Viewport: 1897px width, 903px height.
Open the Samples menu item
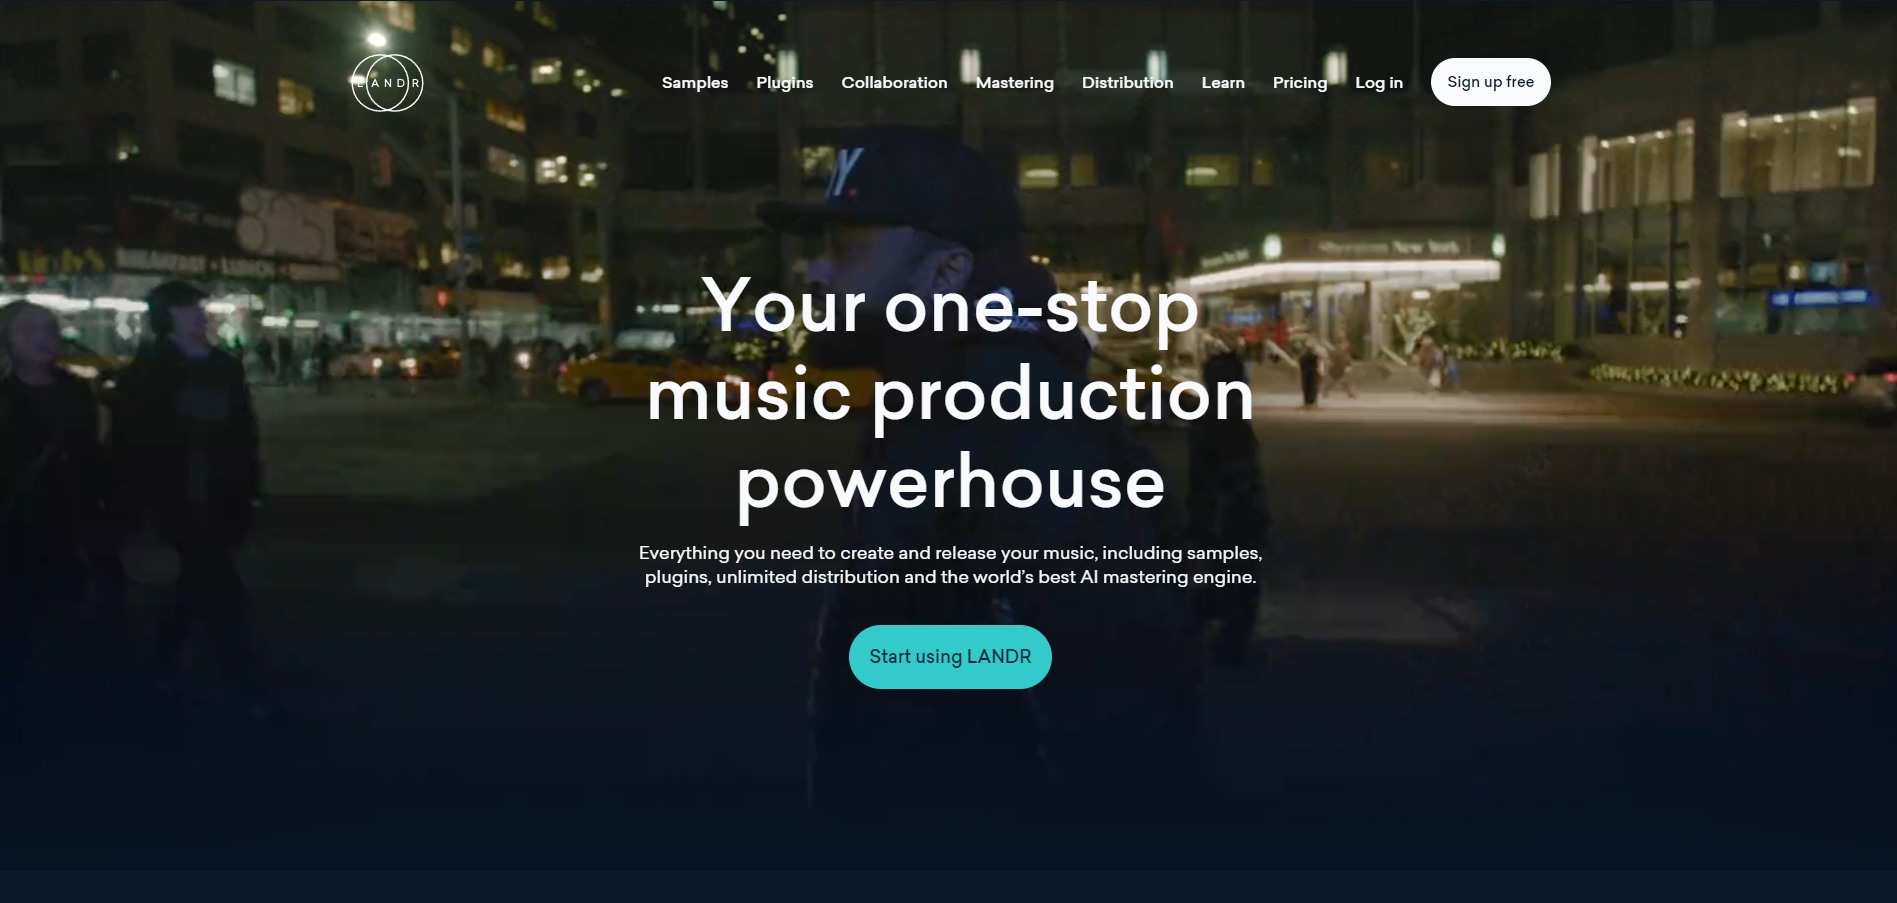click(x=695, y=83)
